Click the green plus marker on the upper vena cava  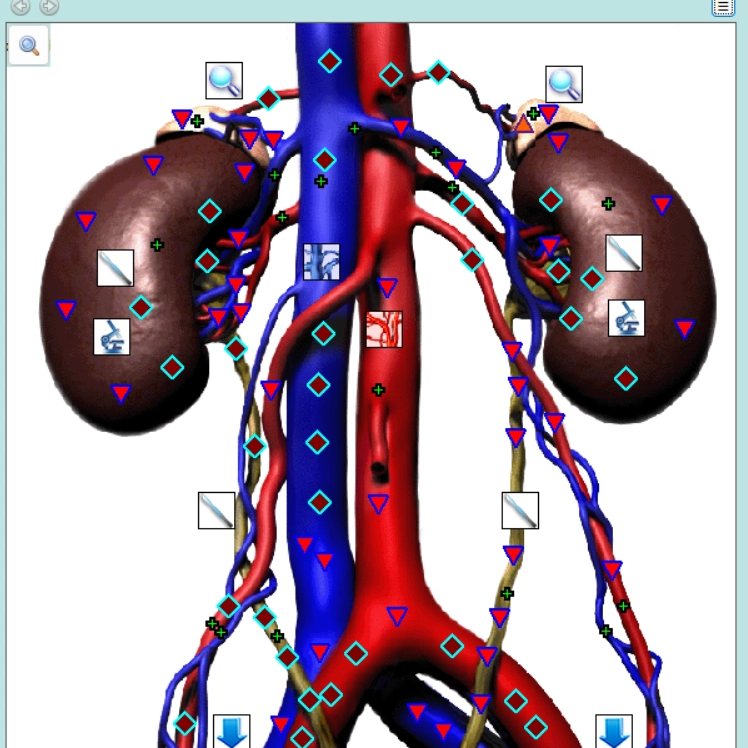(x=321, y=181)
